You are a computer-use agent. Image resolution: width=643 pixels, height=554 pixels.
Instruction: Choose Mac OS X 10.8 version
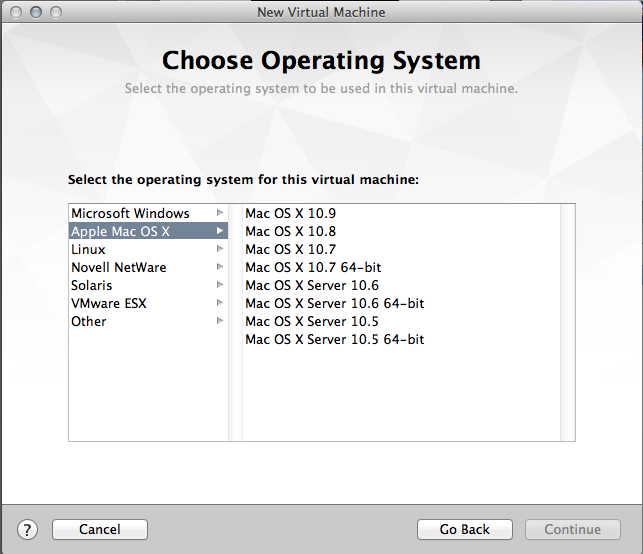[x=401, y=231]
